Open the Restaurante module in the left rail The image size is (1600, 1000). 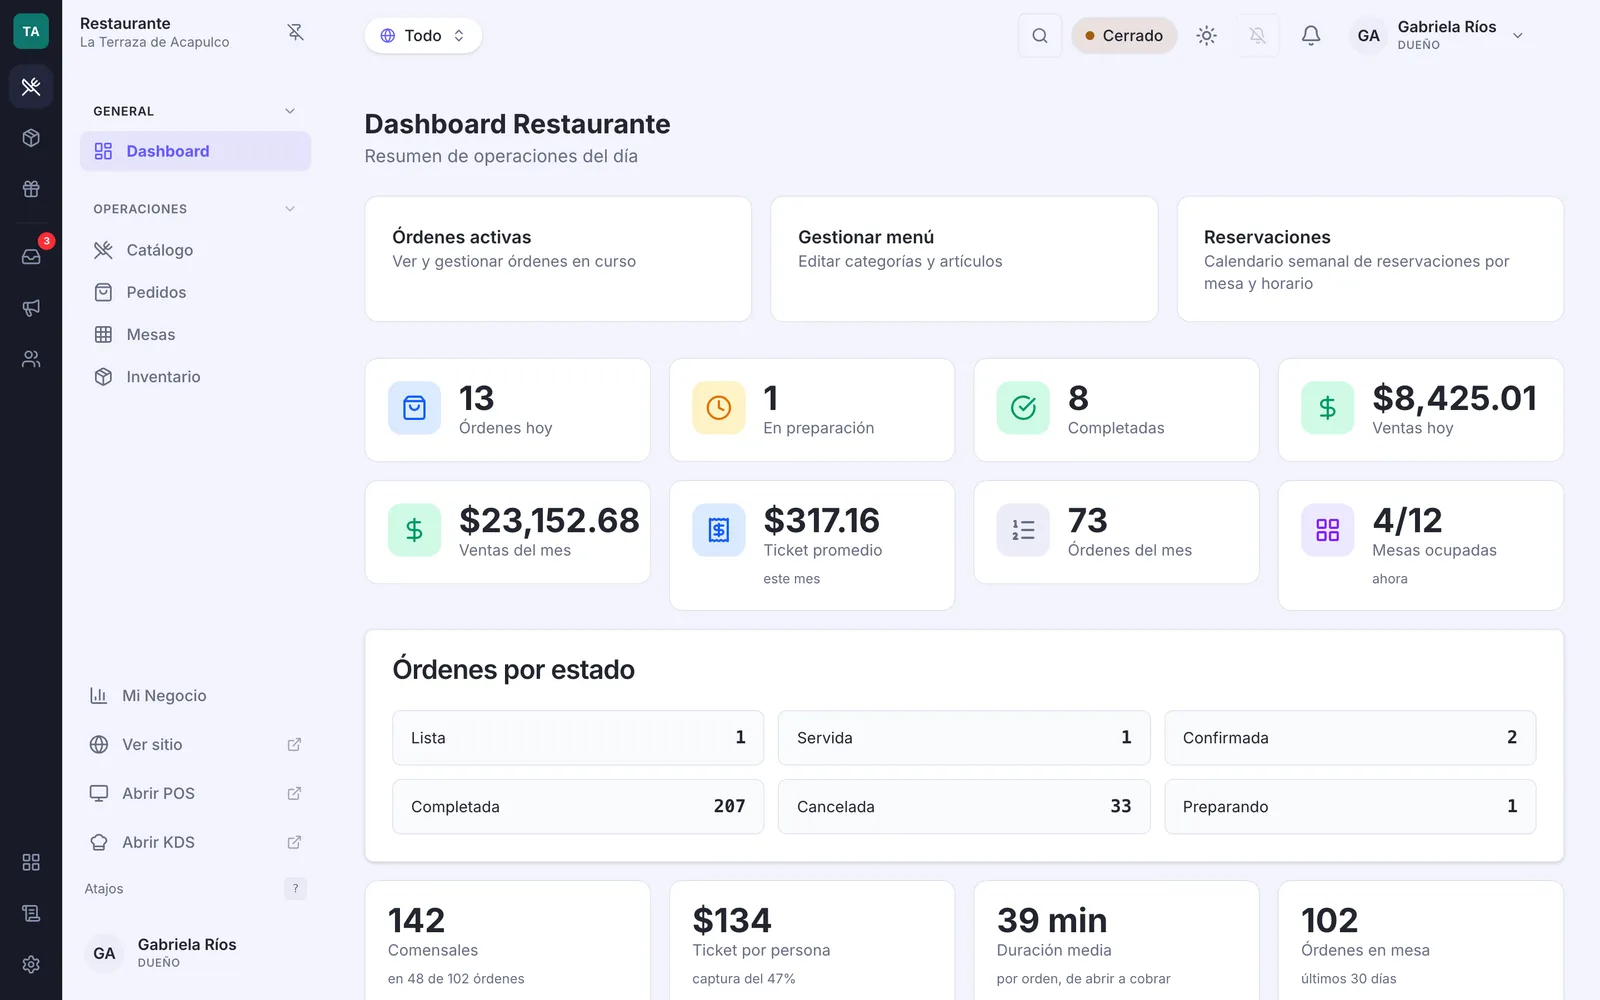click(31, 86)
